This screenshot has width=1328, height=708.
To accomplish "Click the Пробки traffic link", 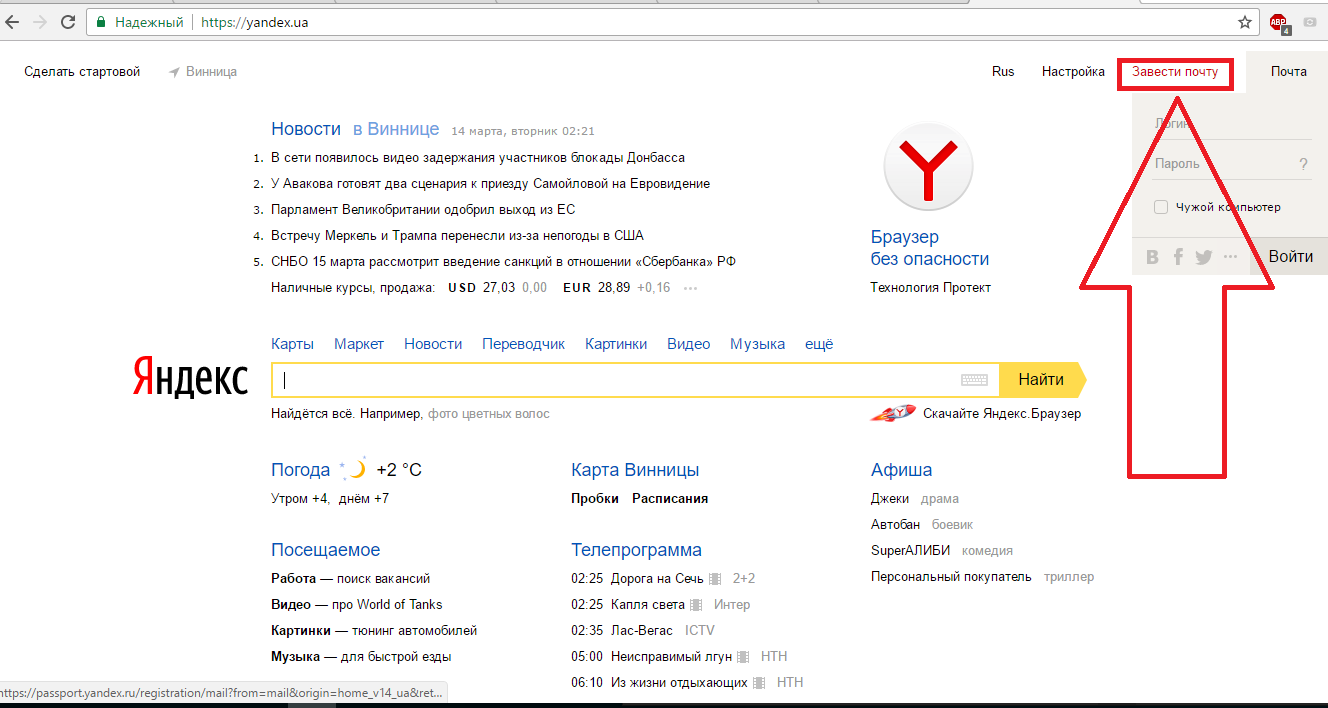I will [595, 499].
